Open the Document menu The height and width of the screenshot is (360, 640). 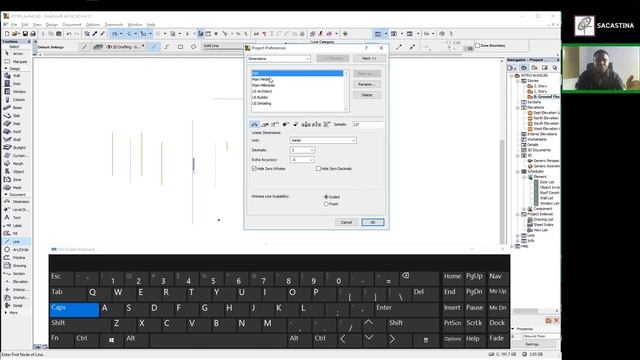click(x=72, y=25)
